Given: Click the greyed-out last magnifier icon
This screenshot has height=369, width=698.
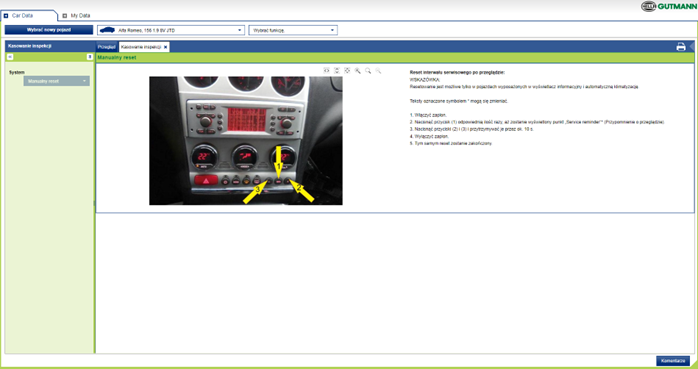Looking at the screenshot, I should [378, 70].
